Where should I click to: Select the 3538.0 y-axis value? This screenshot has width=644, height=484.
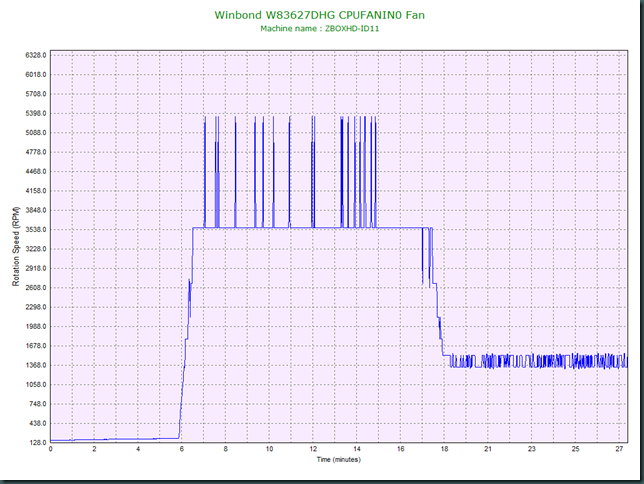(x=36, y=229)
